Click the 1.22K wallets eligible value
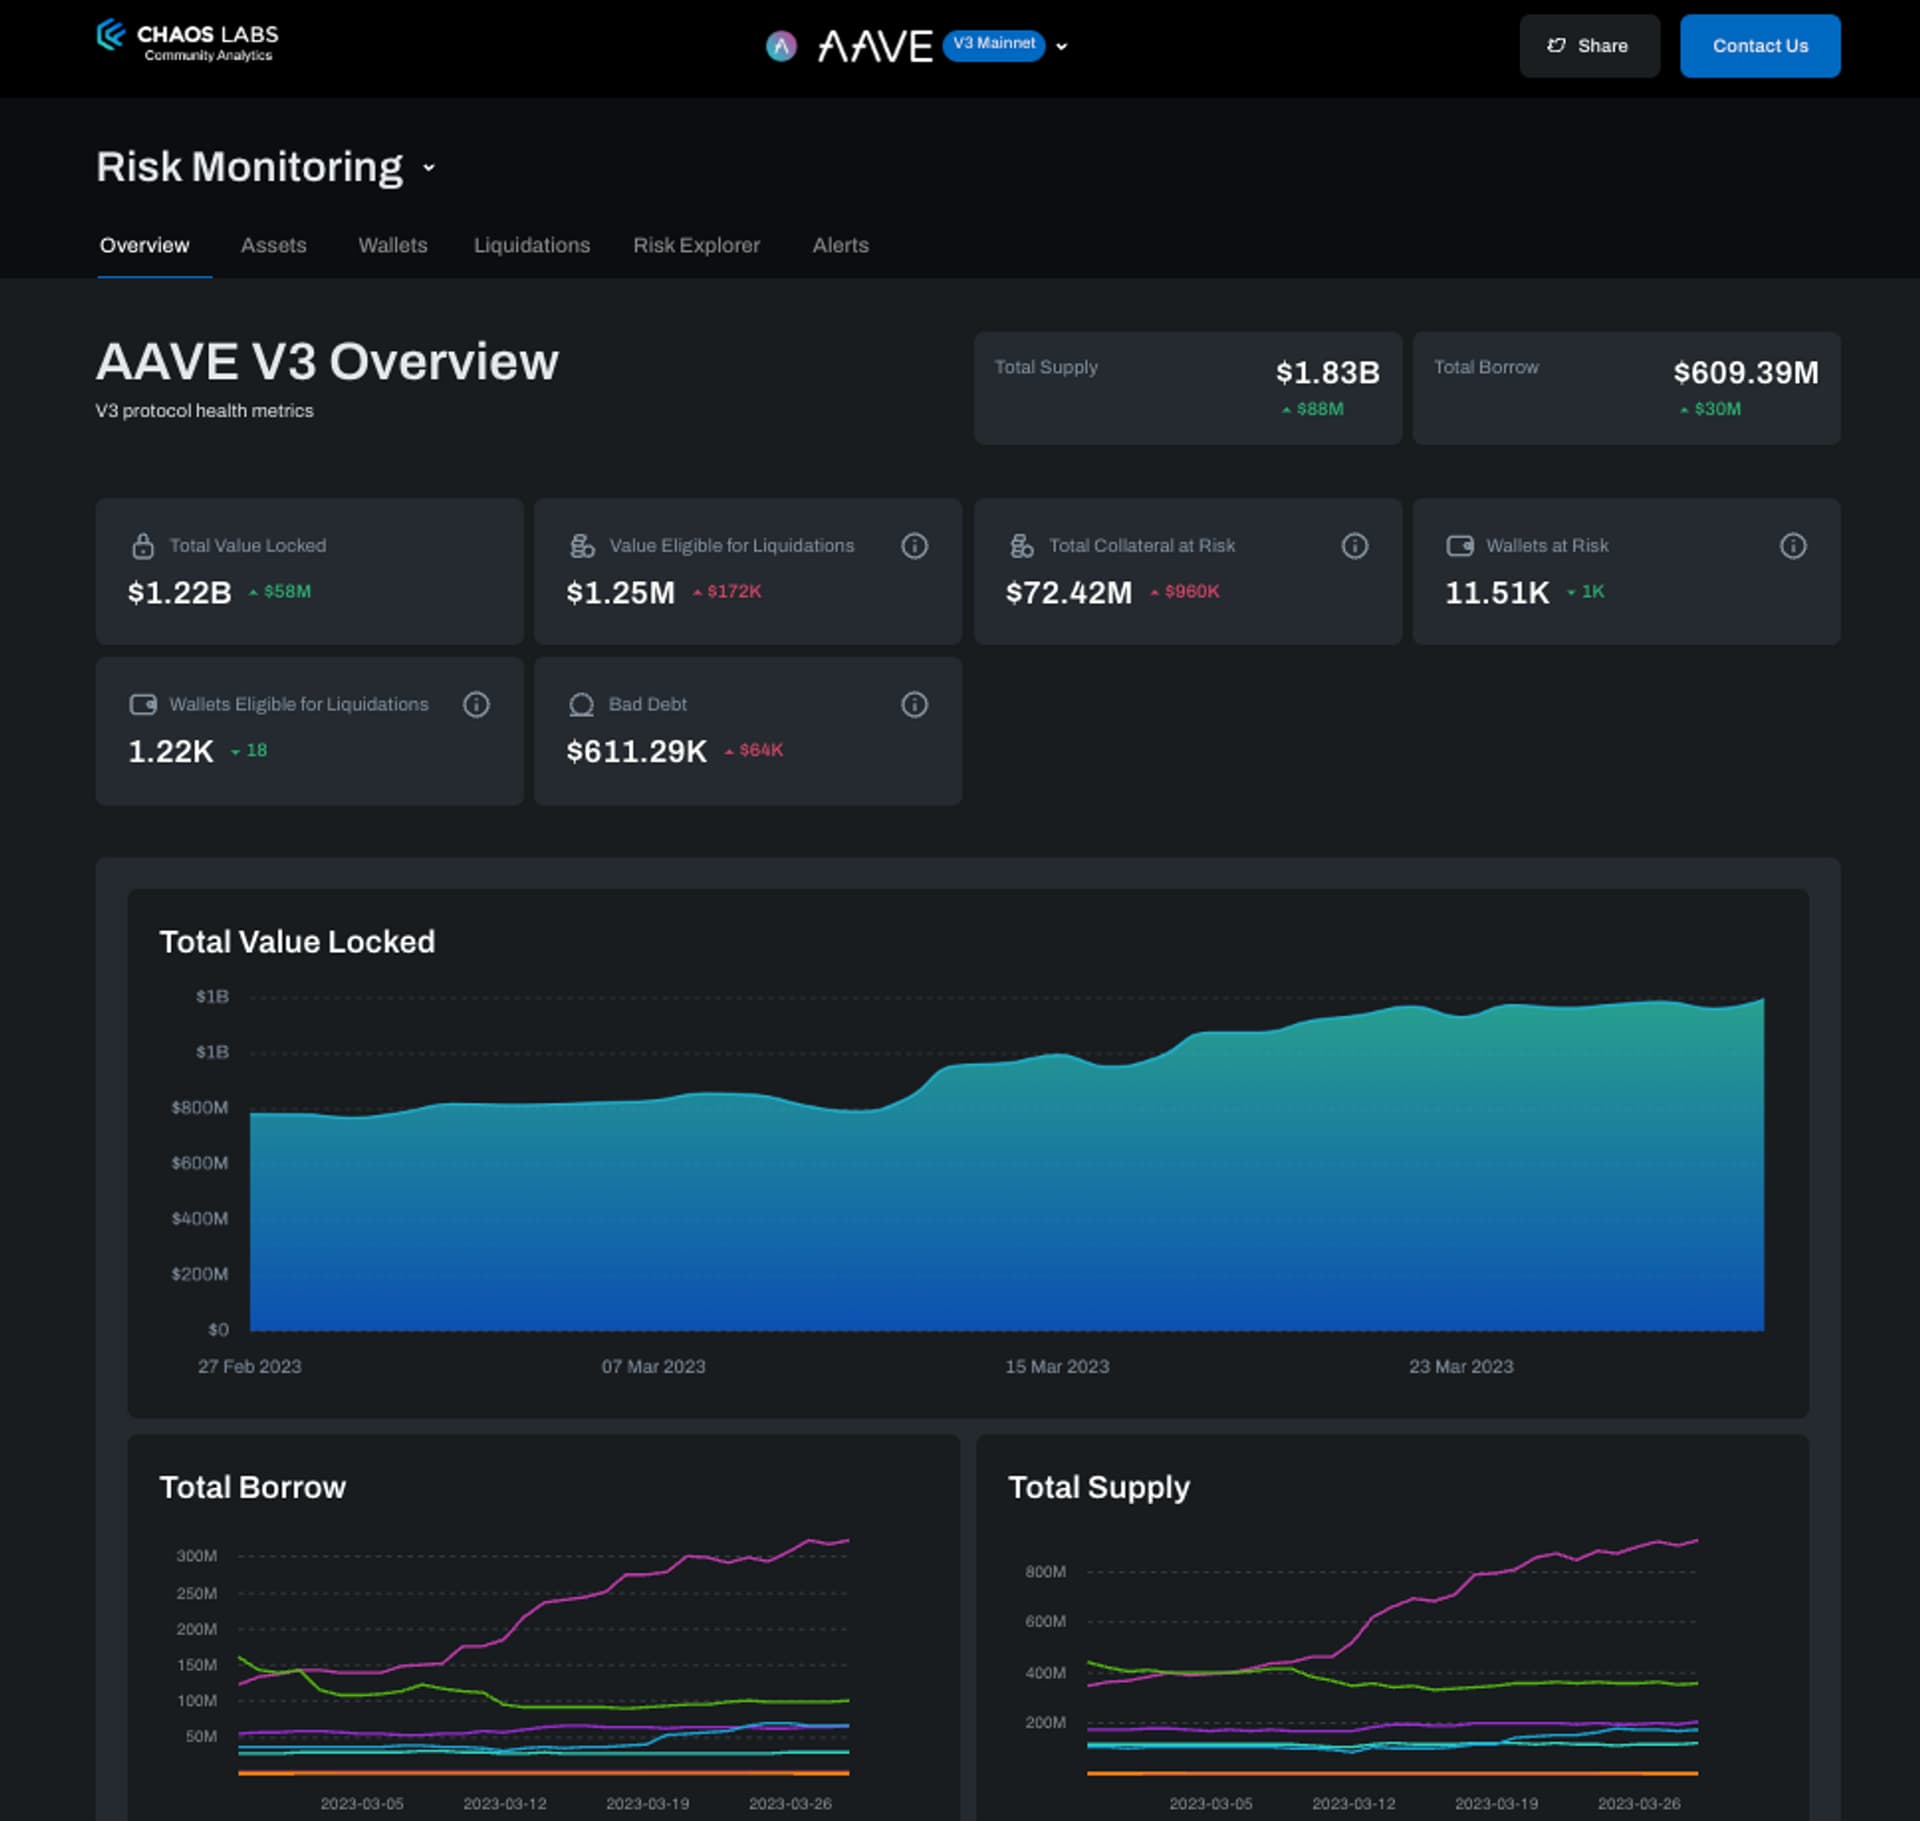Screen dimensions: 1920x1821 pyautogui.click(x=171, y=752)
